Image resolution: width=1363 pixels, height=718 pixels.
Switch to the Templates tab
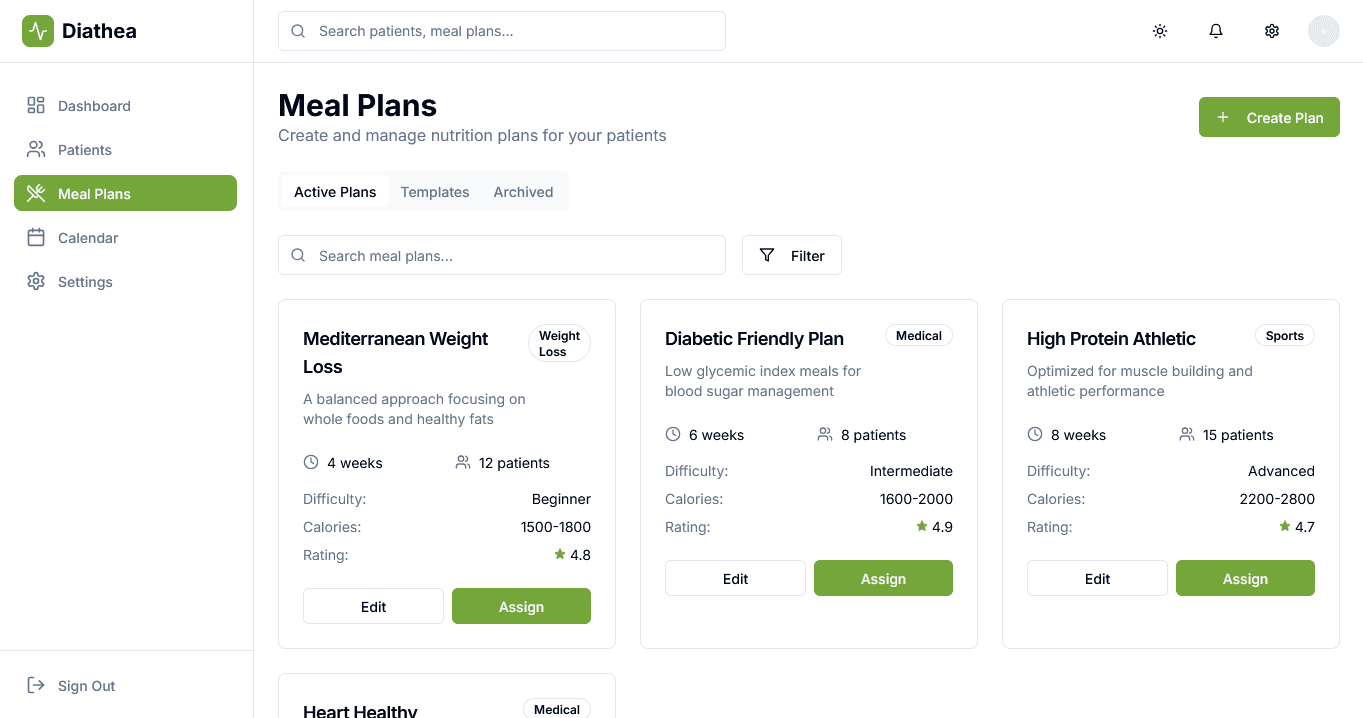pos(435,191)
